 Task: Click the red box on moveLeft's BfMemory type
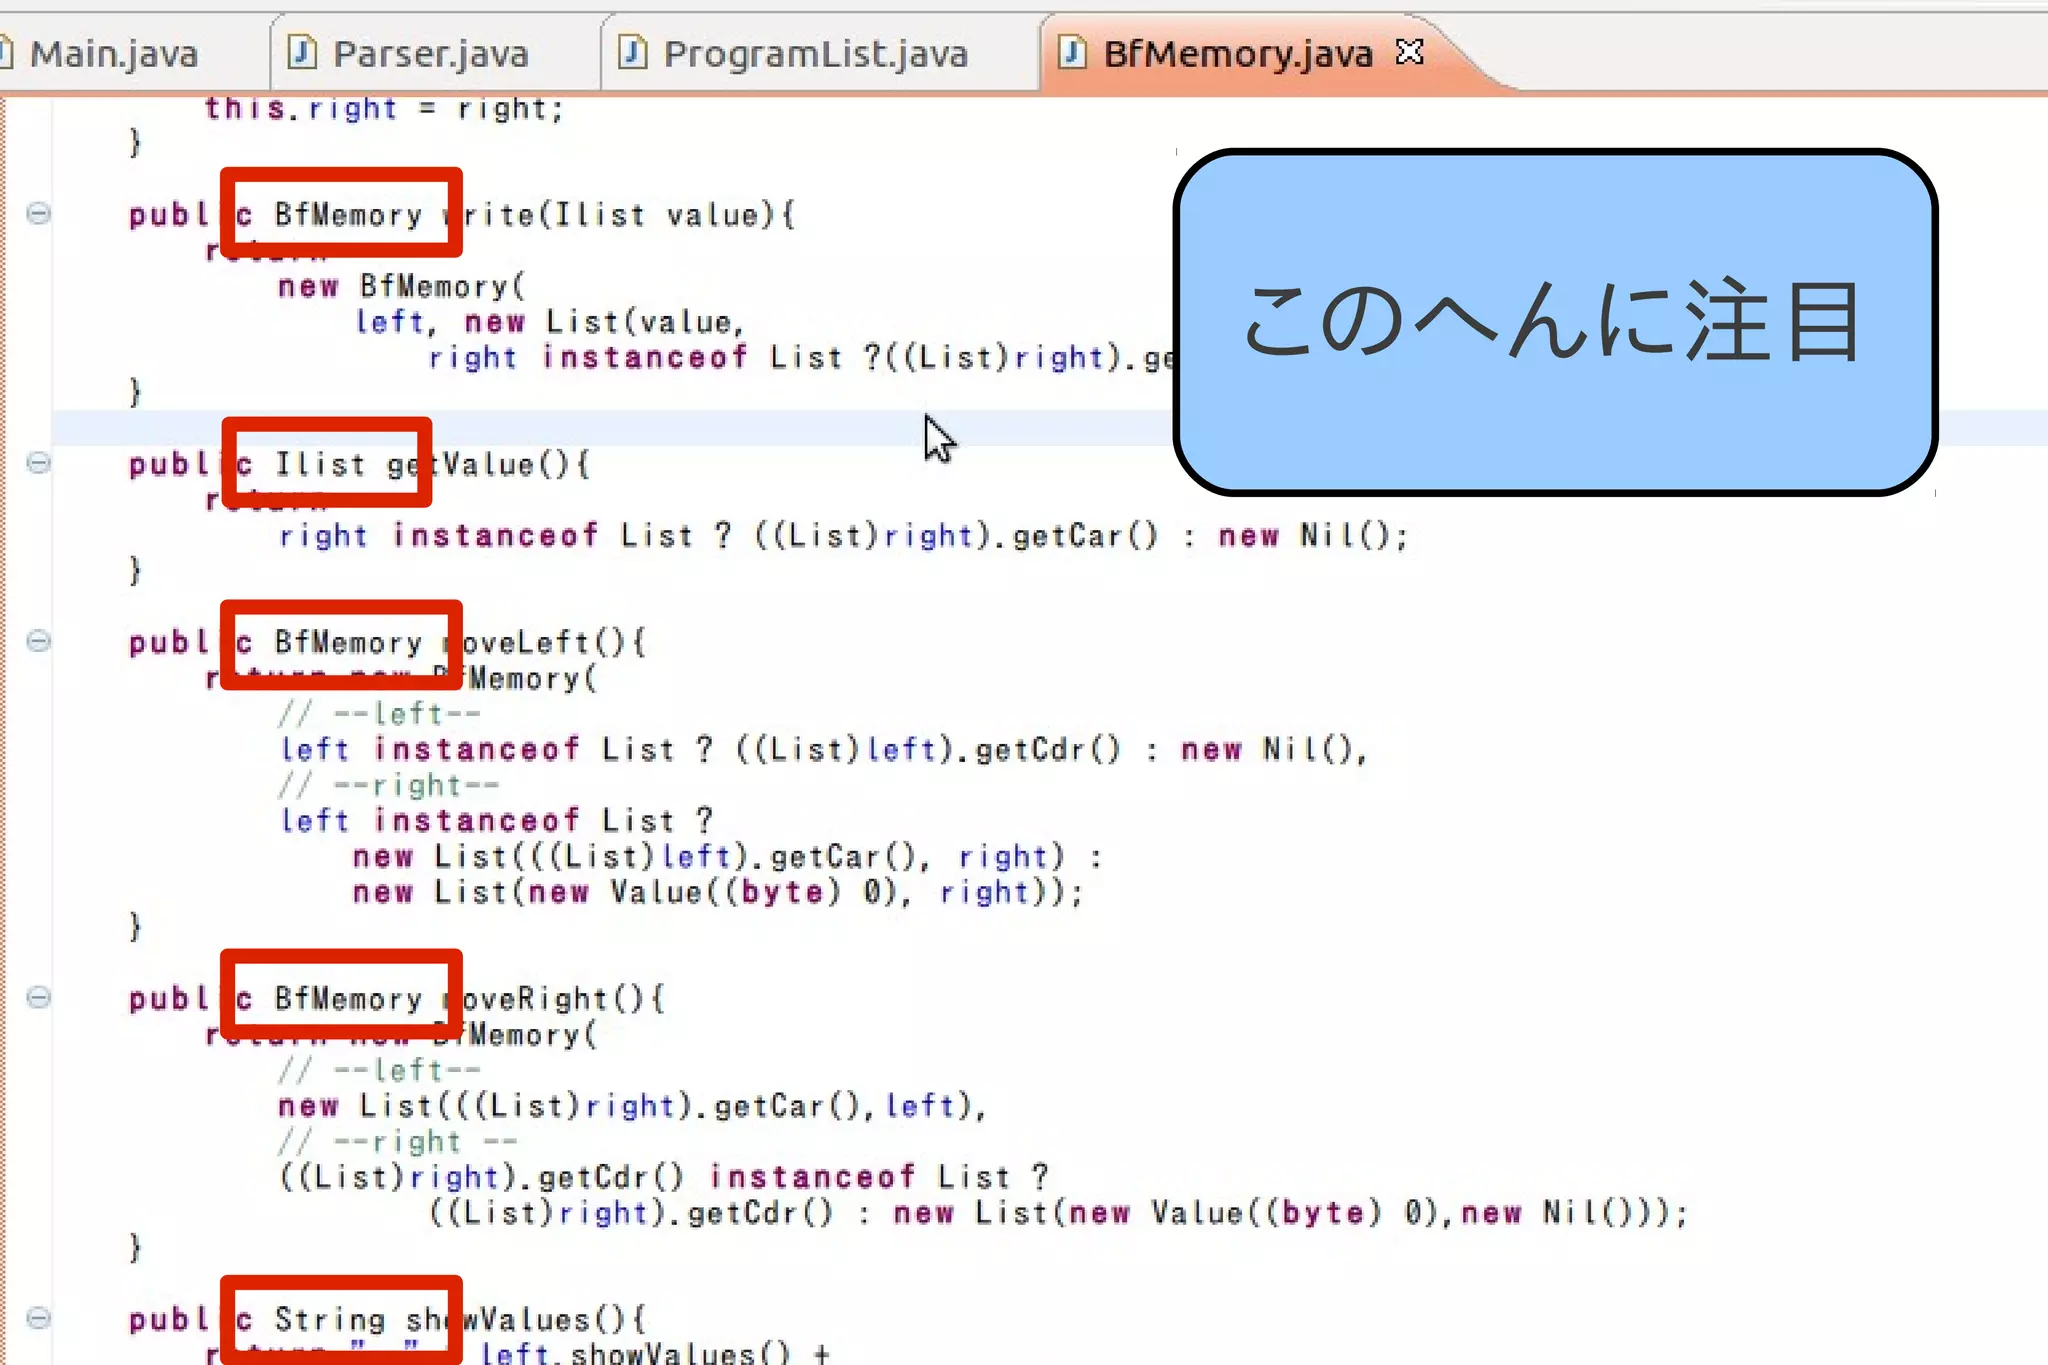(341, 644)
